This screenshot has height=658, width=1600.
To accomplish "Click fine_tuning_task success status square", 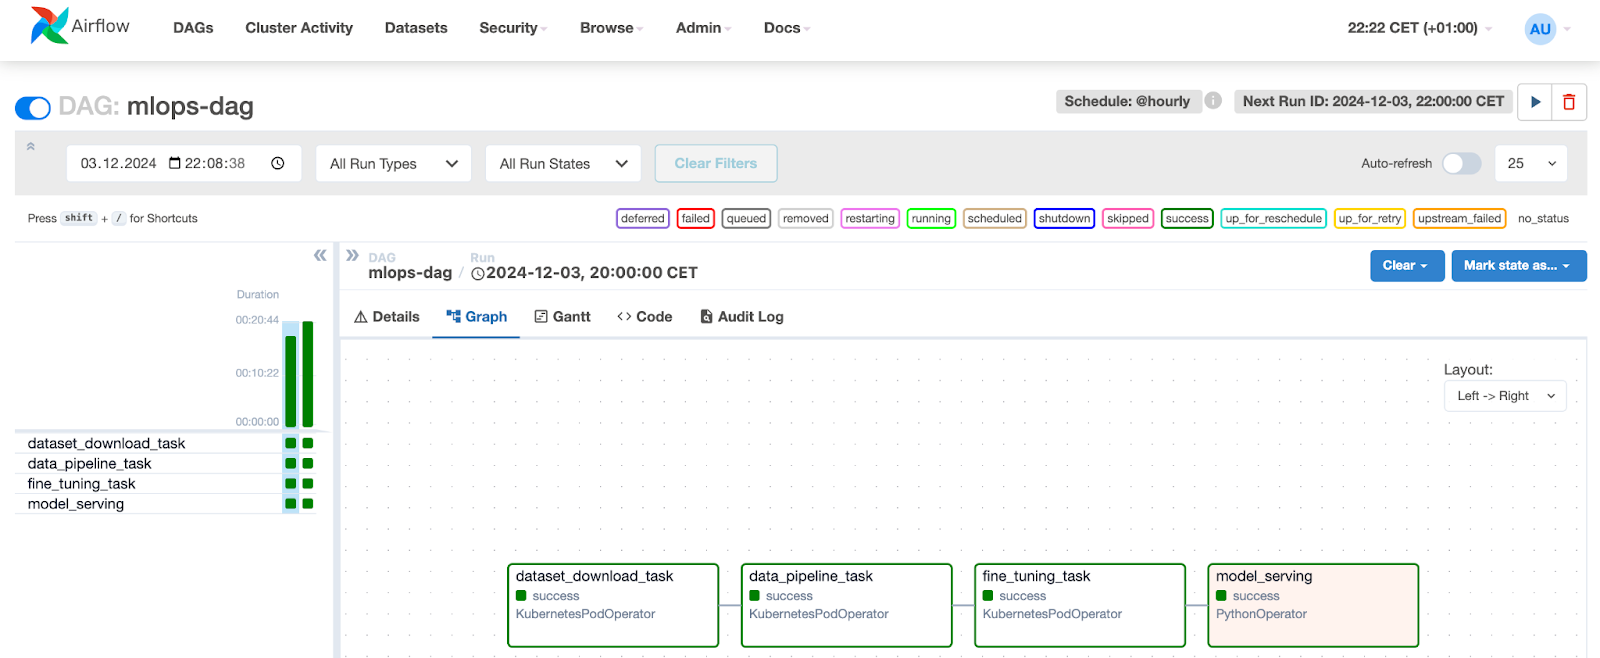I will (x=988, y=596).
